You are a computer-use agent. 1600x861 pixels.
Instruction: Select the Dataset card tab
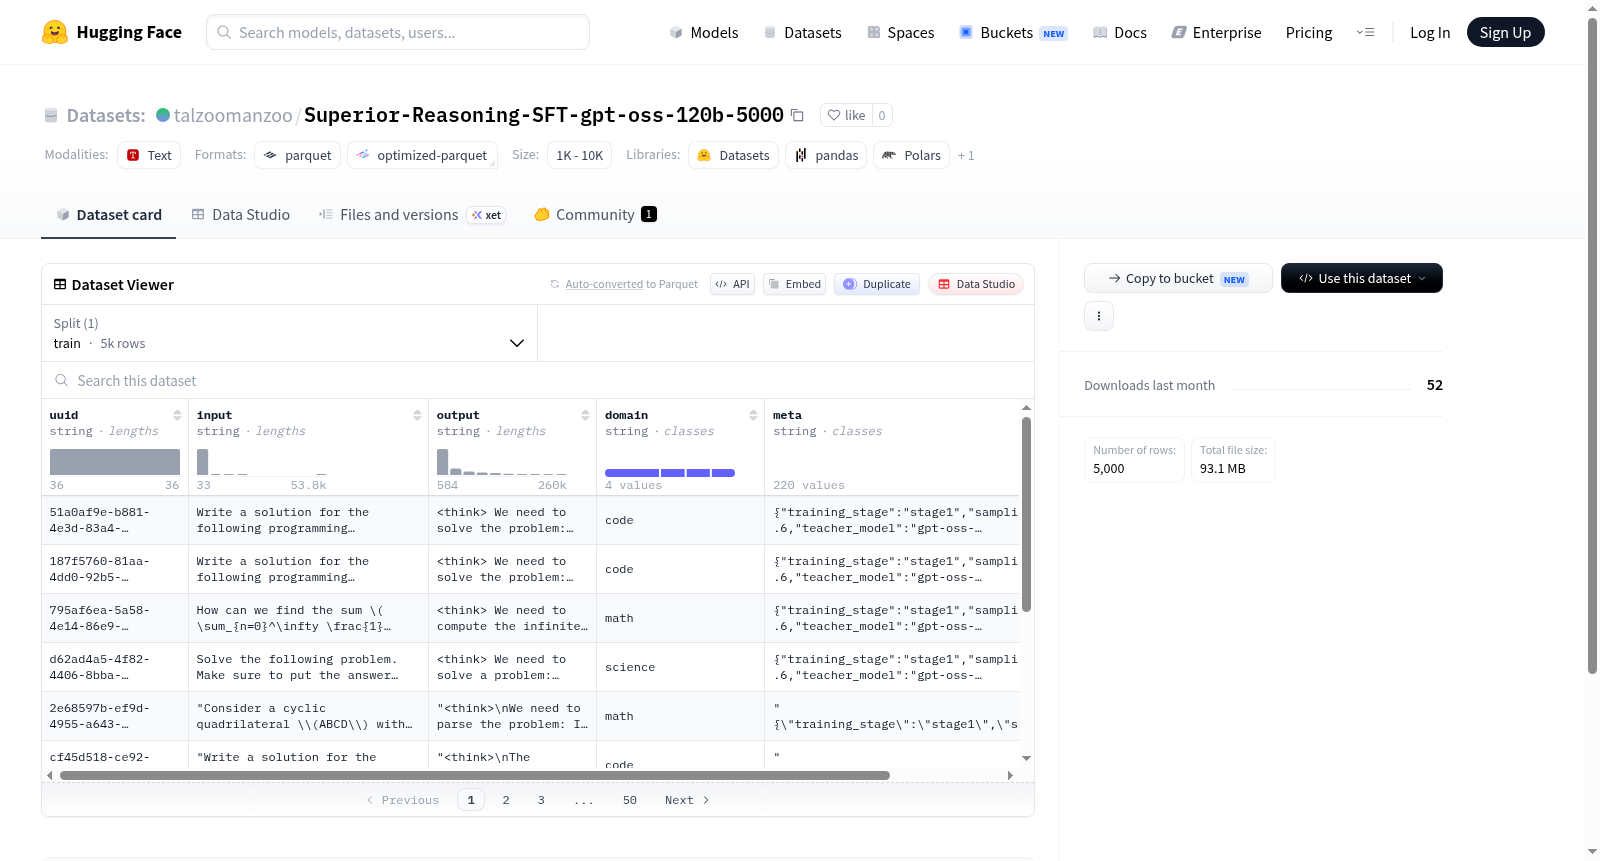[108, 214]
